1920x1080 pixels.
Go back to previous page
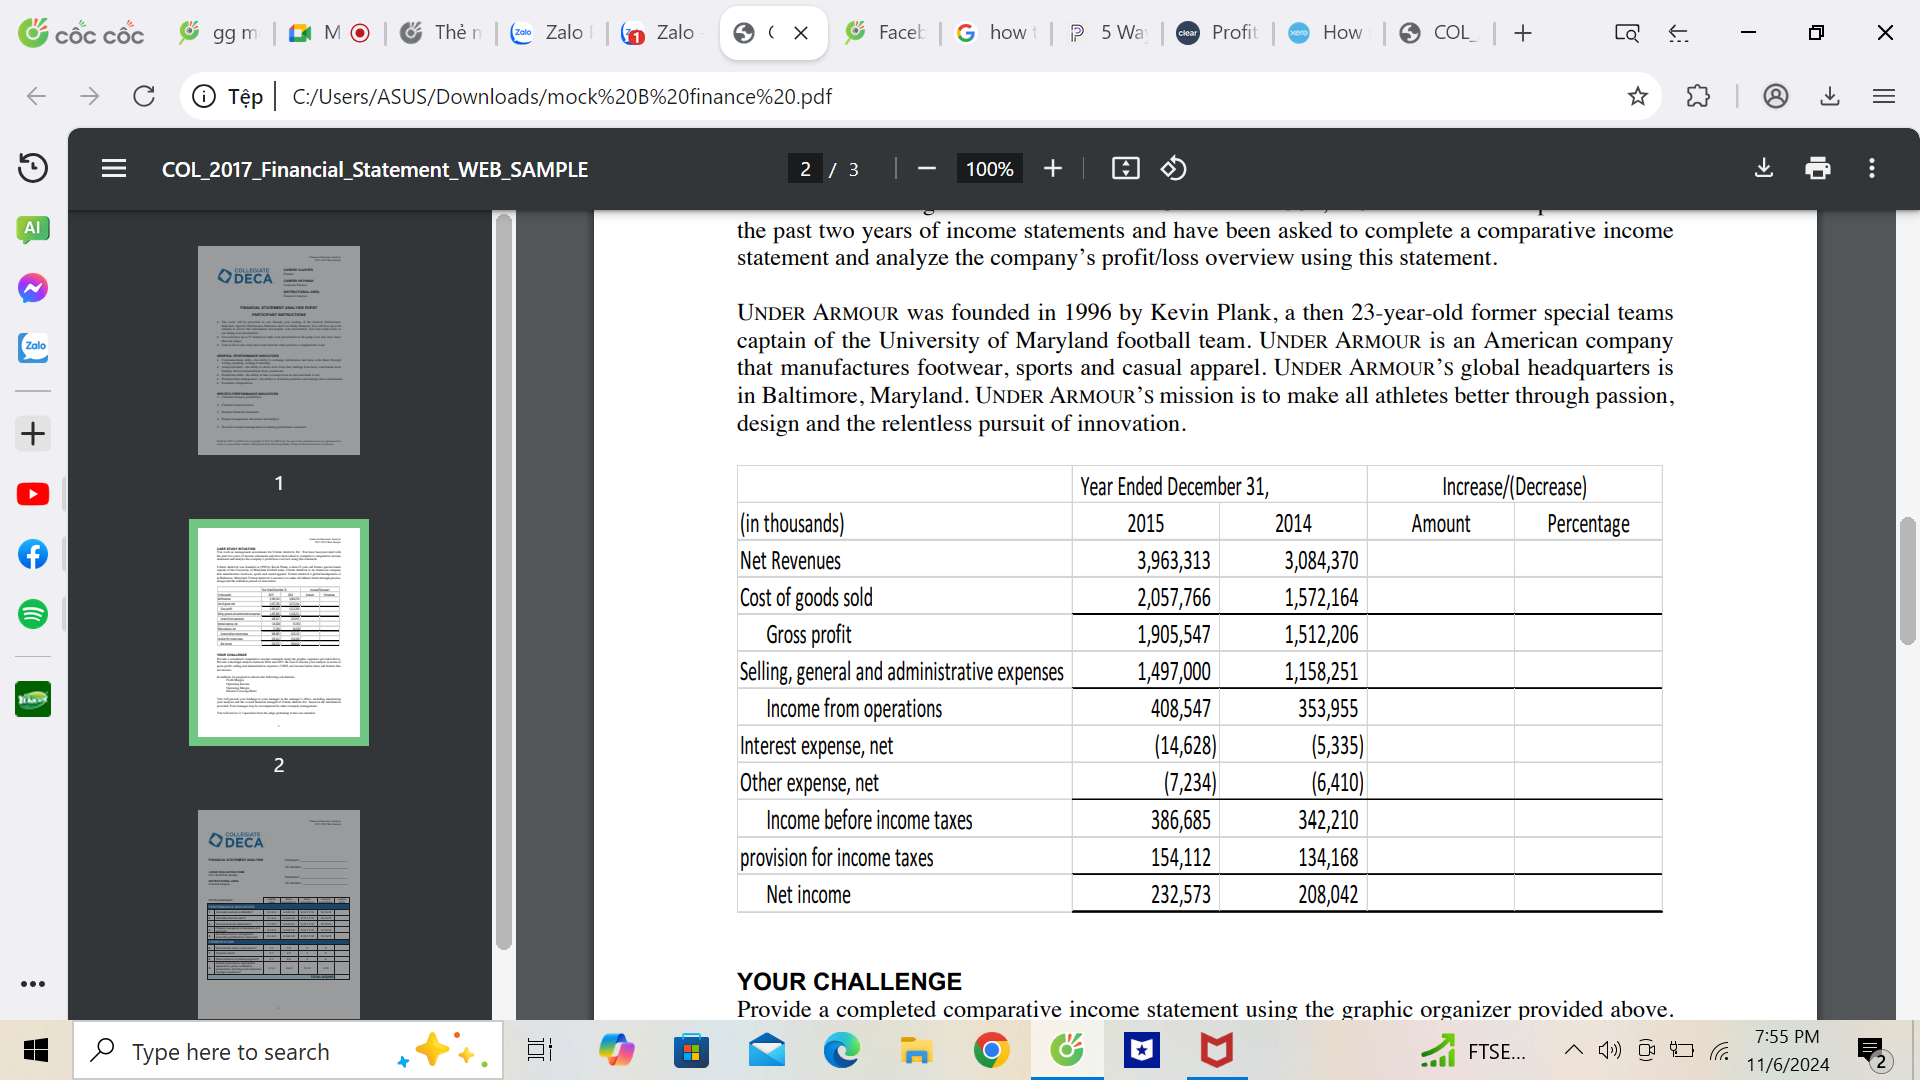(36, 96)
